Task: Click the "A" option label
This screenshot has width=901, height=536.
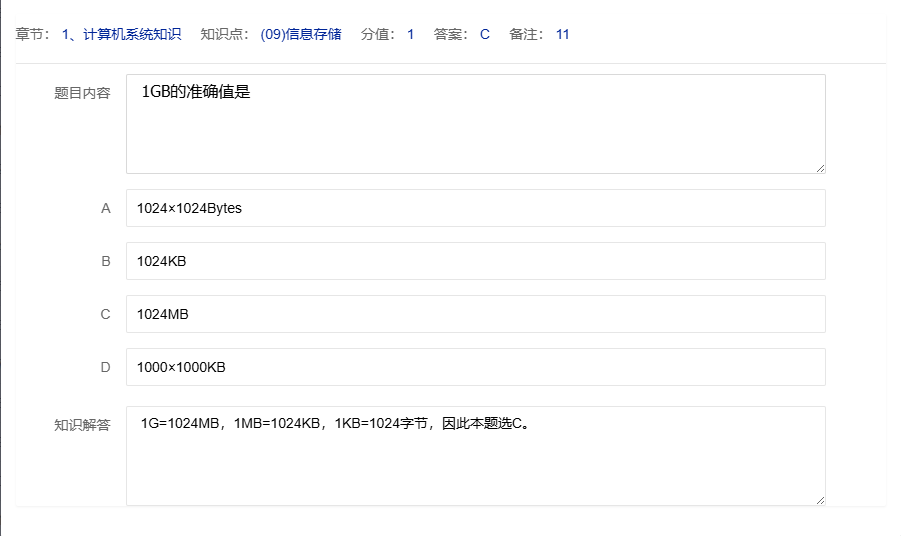Action: pos(105,208)
